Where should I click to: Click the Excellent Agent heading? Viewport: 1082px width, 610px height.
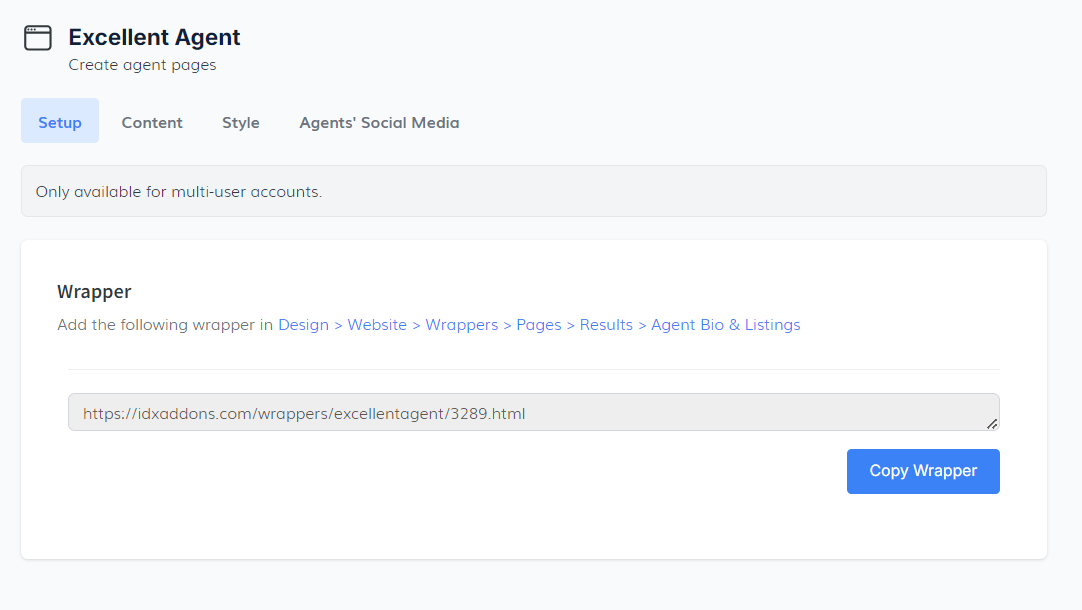coord(154,37)
